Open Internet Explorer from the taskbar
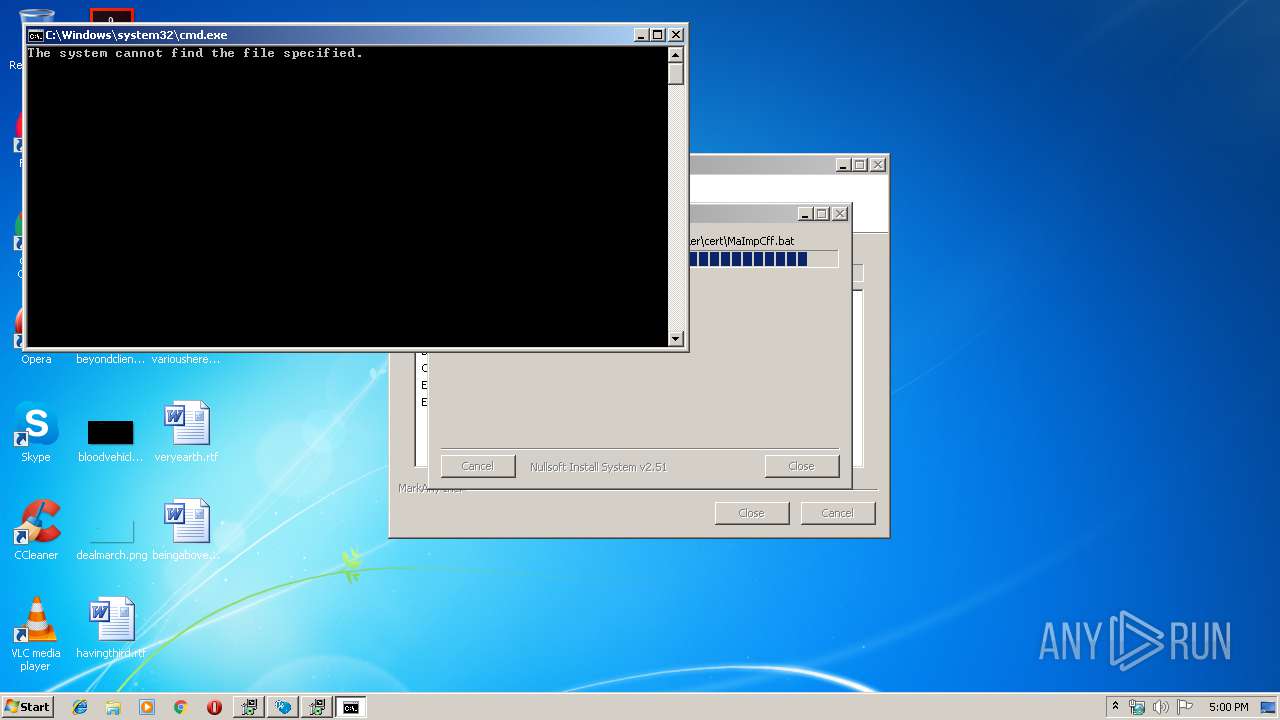The height and width of the screenshot is (720, 1280). coord(80,707)
